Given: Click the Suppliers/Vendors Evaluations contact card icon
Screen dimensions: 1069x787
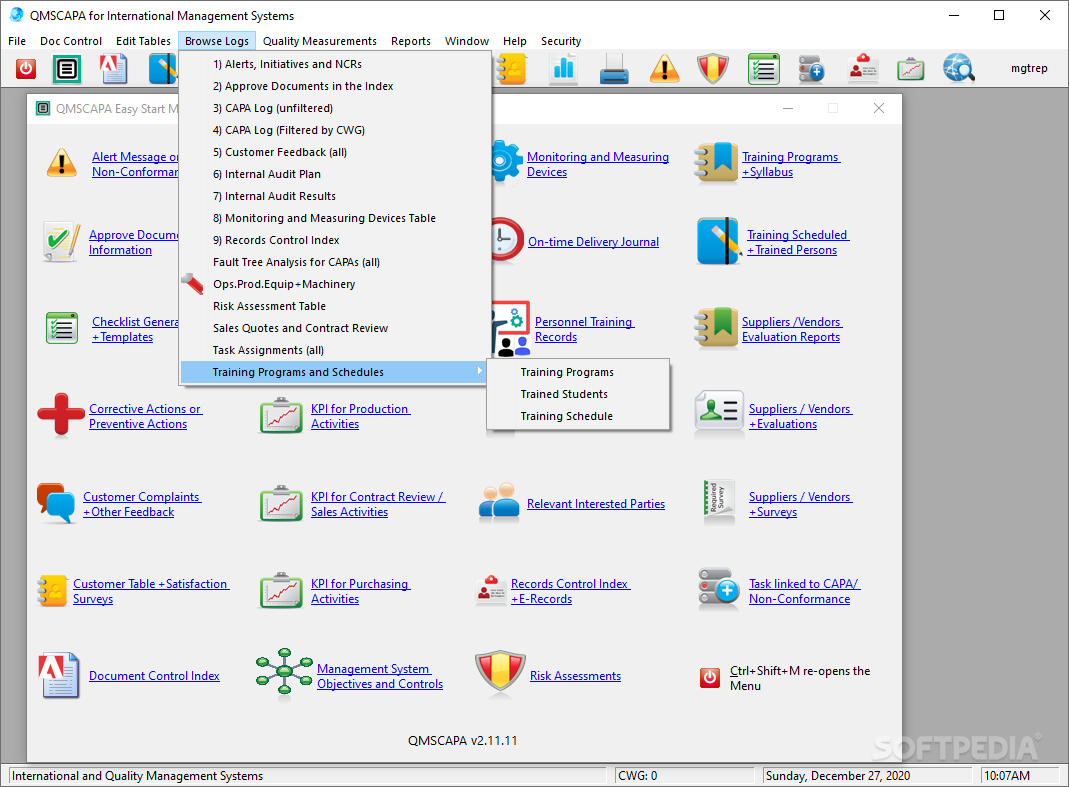Looking at the screenshot, I should [719, 411].
